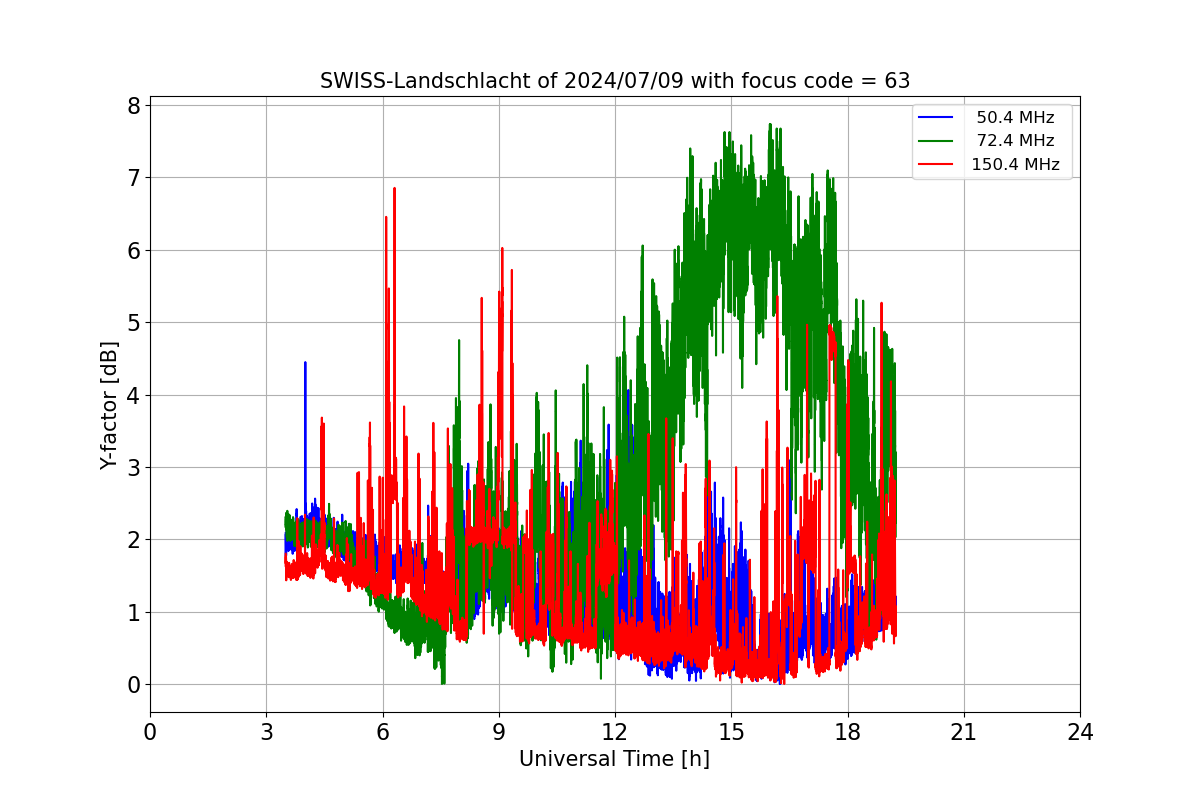This screenshot has height=800, width=1200.
Task: Click x-axis tick label 21
Action: tap(964, 733)
